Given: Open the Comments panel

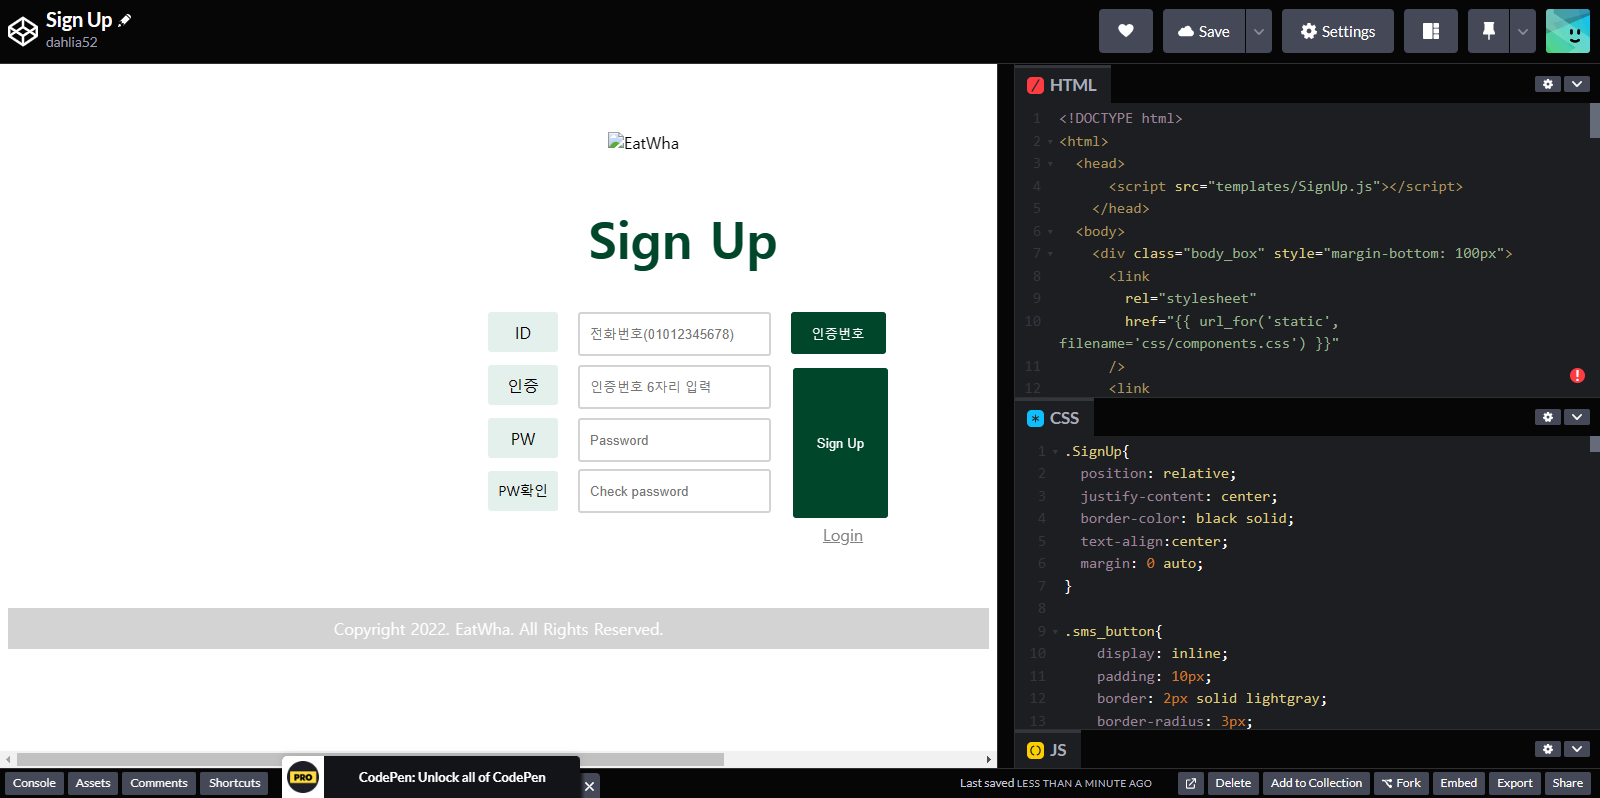Looking at the screenshot, I should tap(159, 783).
